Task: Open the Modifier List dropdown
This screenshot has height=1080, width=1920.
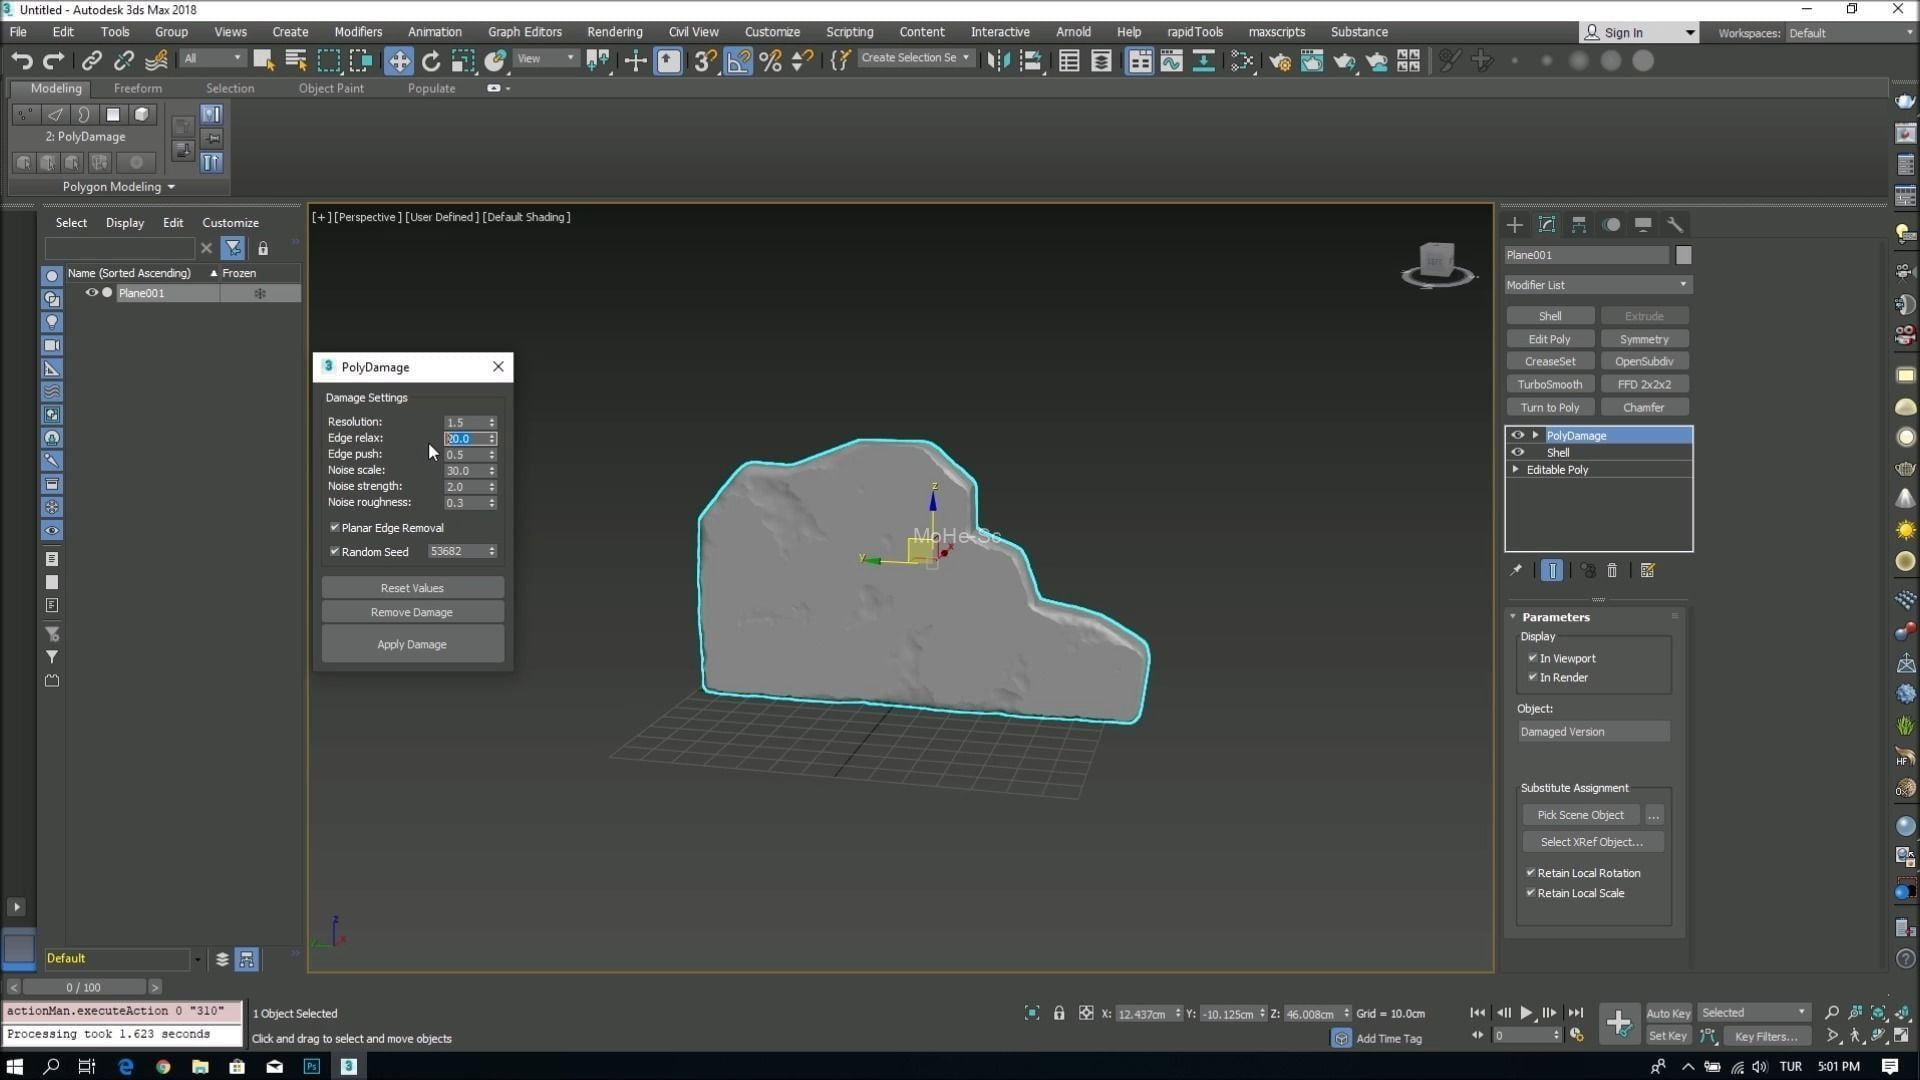Action: coord(1597,285)
